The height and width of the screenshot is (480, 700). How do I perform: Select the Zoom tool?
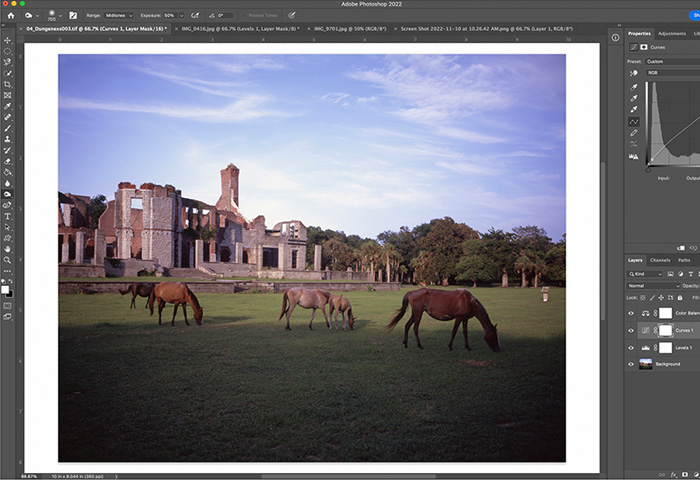pos(8,260)
